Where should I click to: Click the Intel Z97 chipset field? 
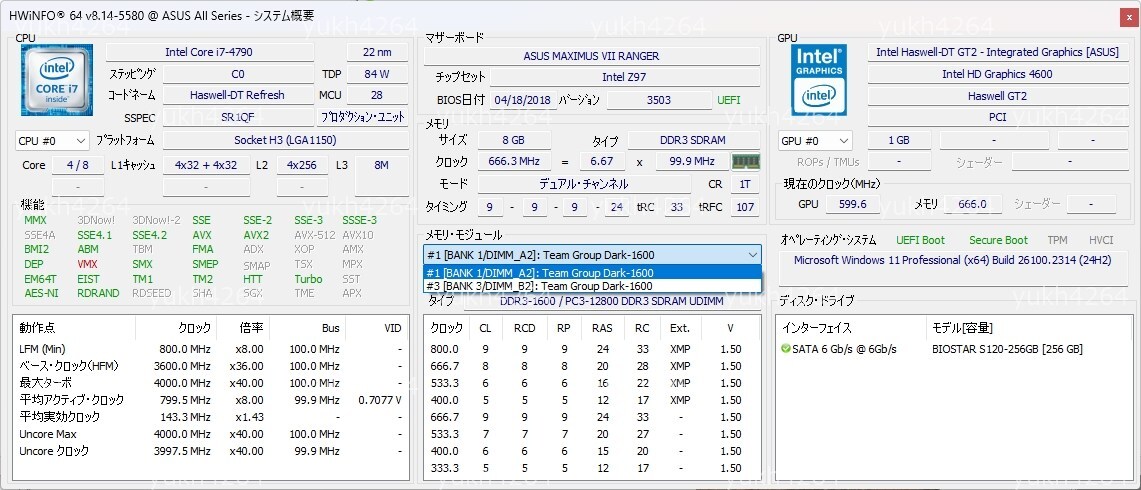tap(624, 77)
